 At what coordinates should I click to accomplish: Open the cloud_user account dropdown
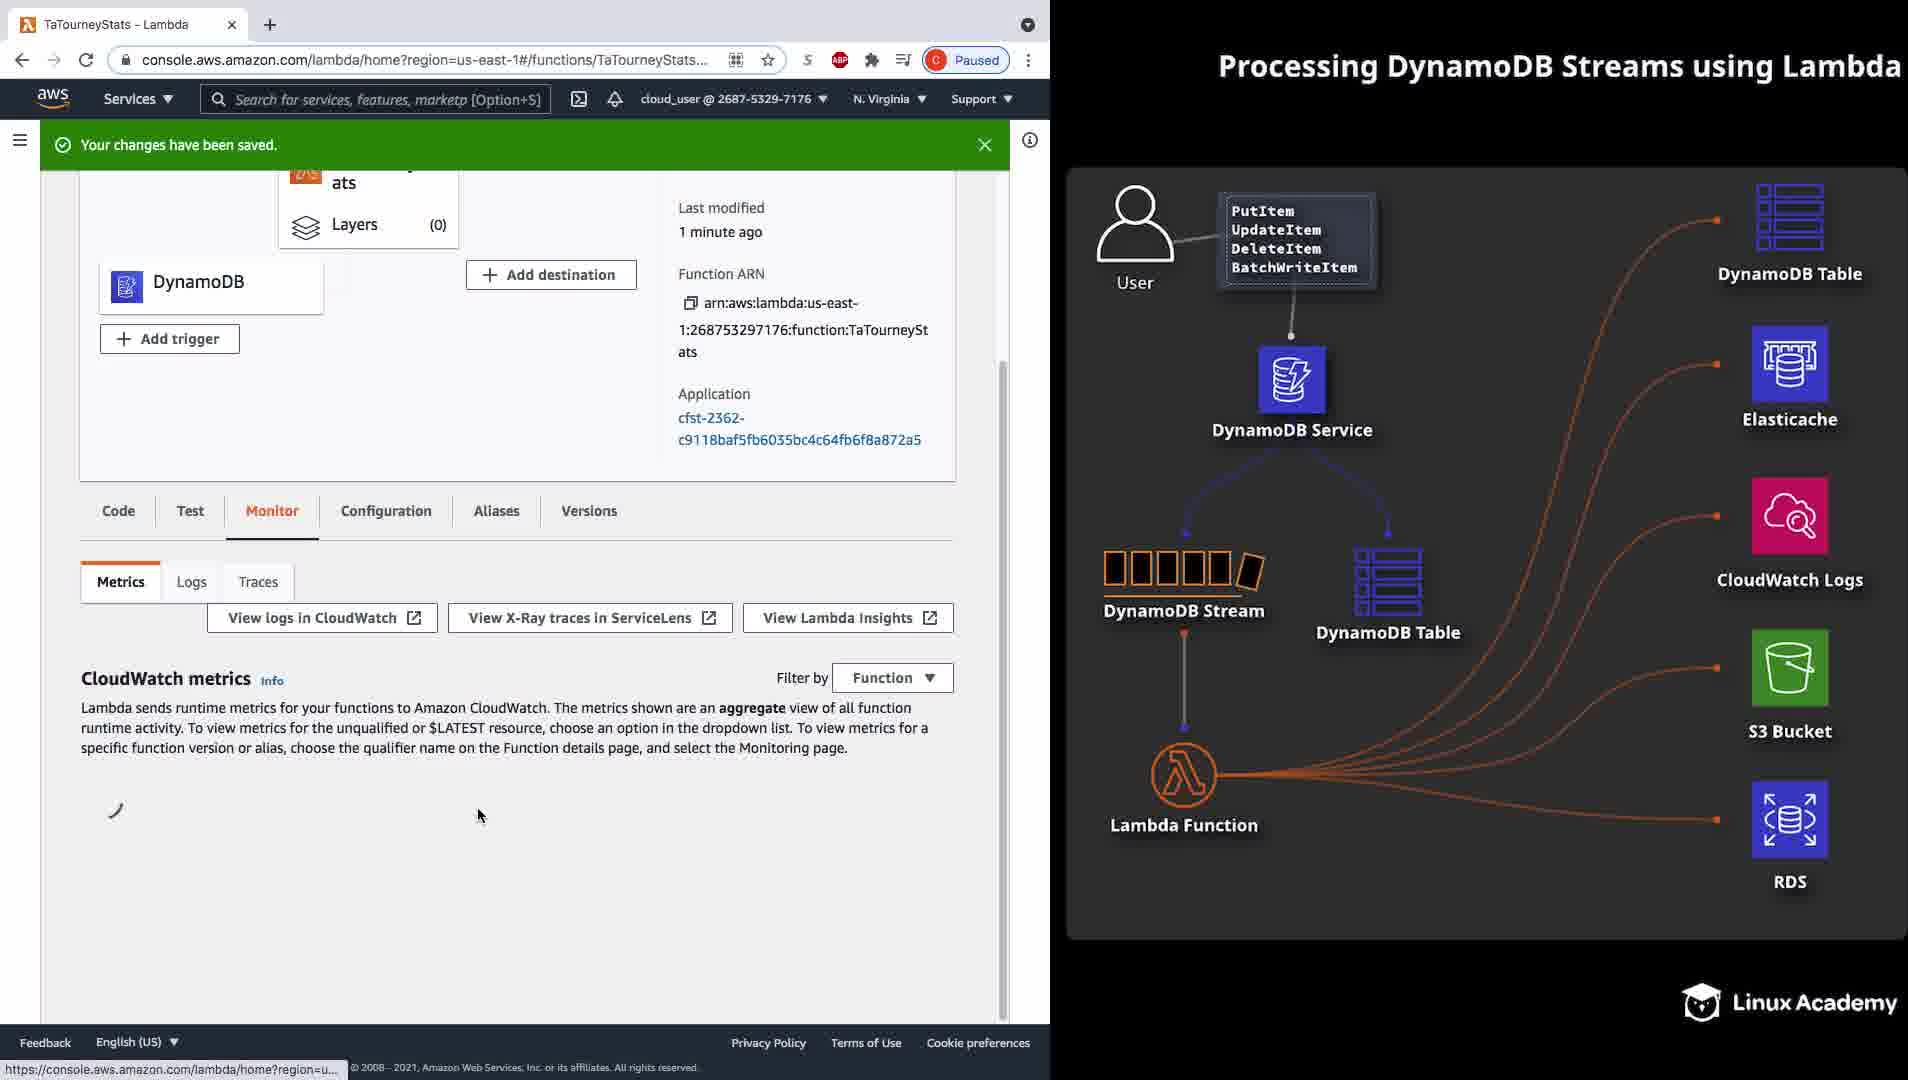(x=733, y=99)
